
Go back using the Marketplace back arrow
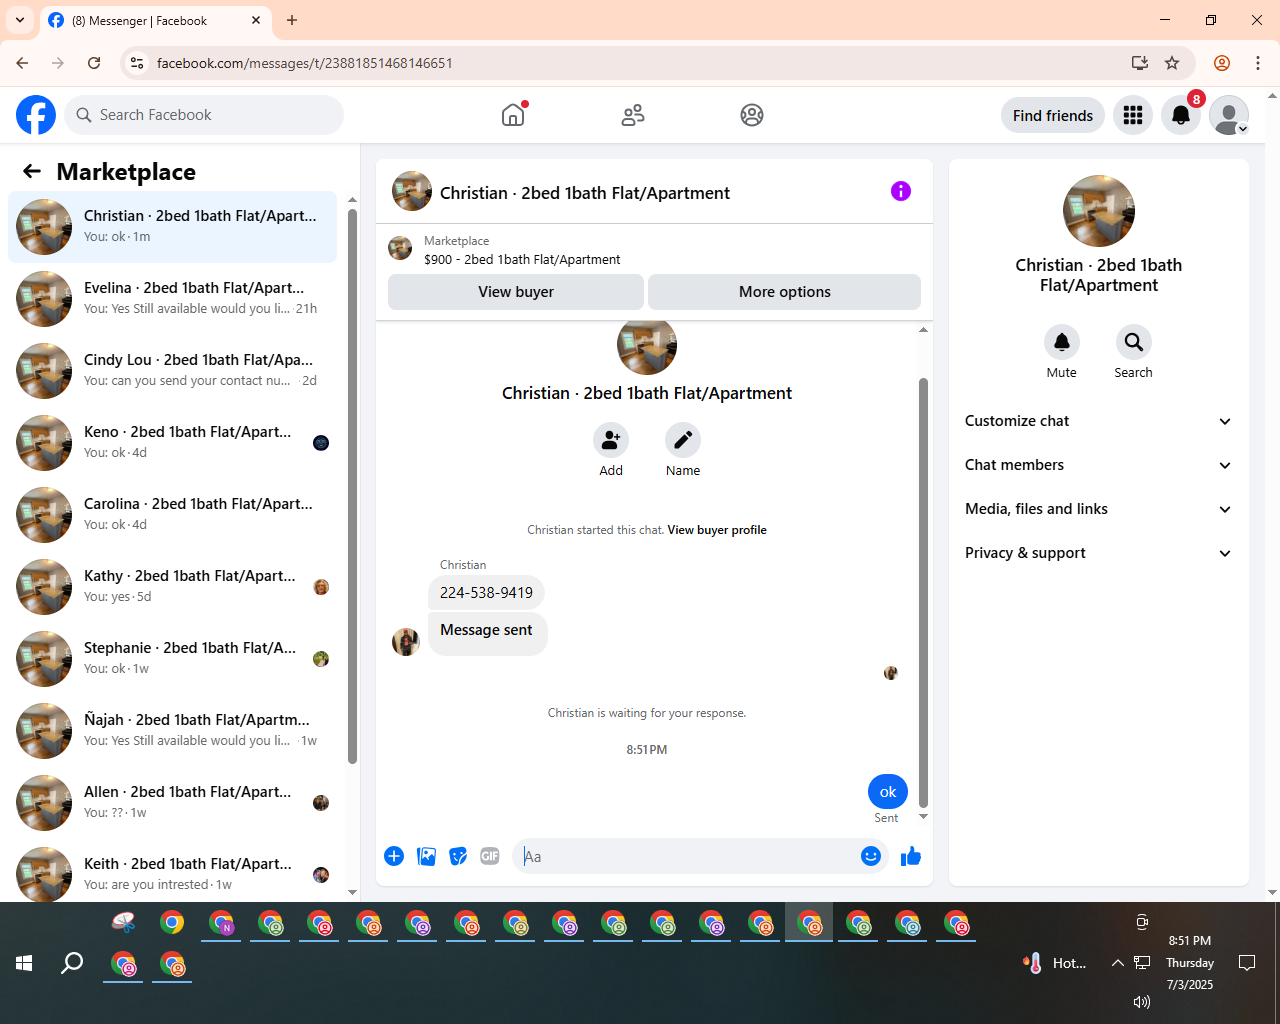(x=32, y=171)
